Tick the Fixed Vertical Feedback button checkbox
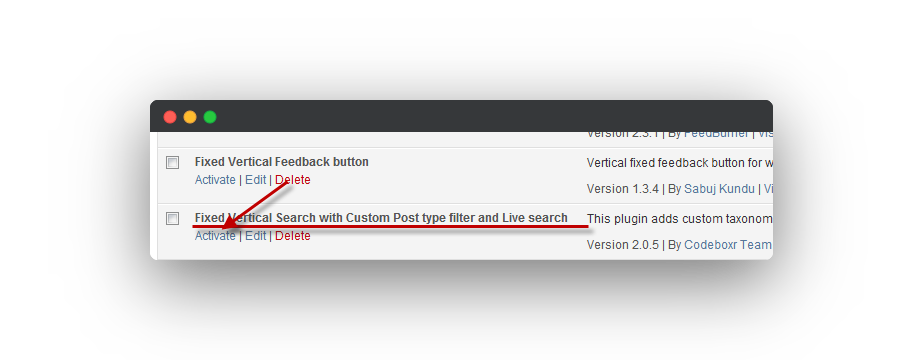Image resolution: width=923 pixels, height=360 pixels. coord(172,163)
